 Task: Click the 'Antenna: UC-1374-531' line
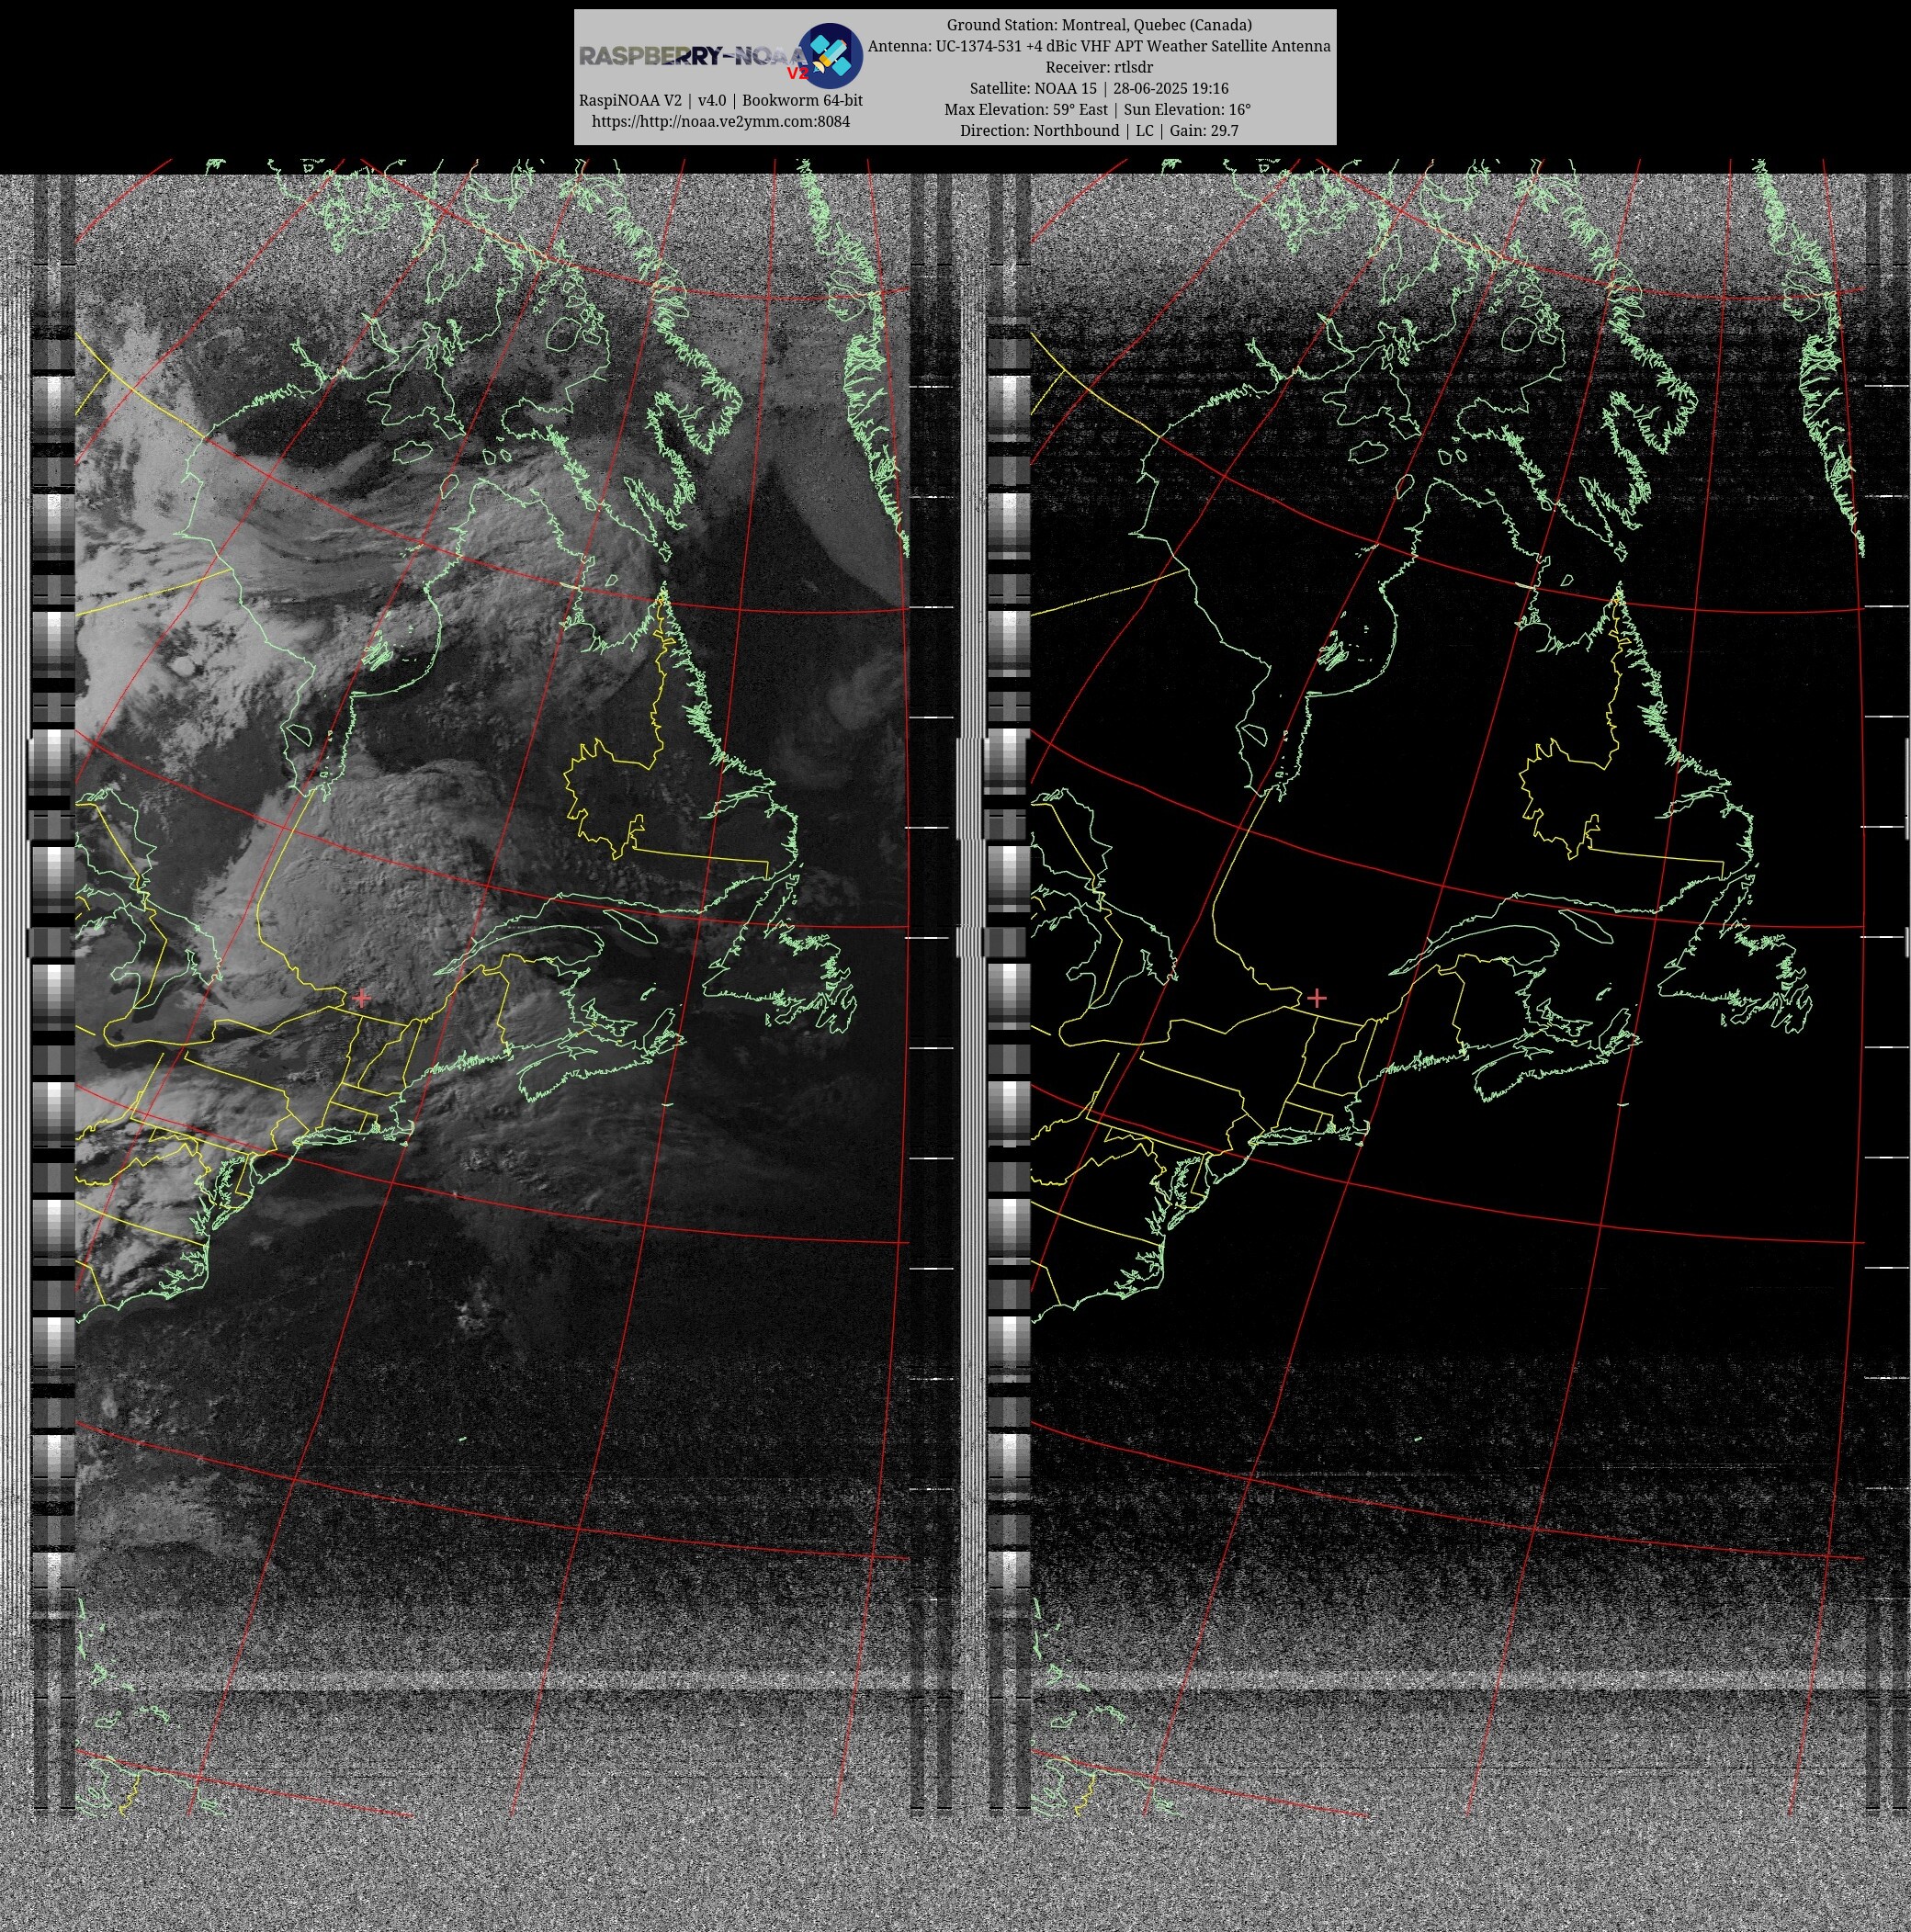coord(1099,46)
